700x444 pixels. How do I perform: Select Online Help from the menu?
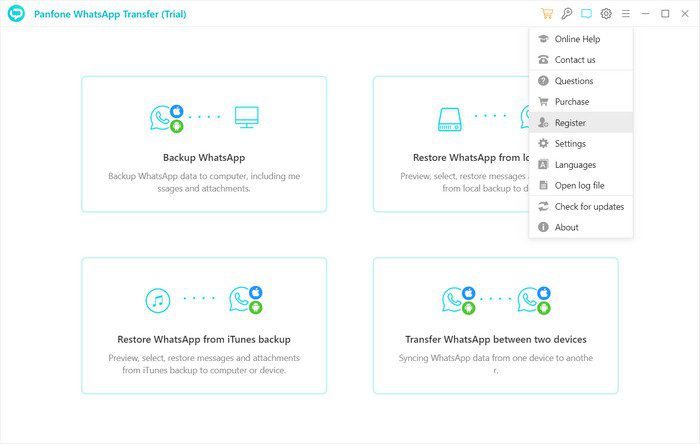coord(577,39)
